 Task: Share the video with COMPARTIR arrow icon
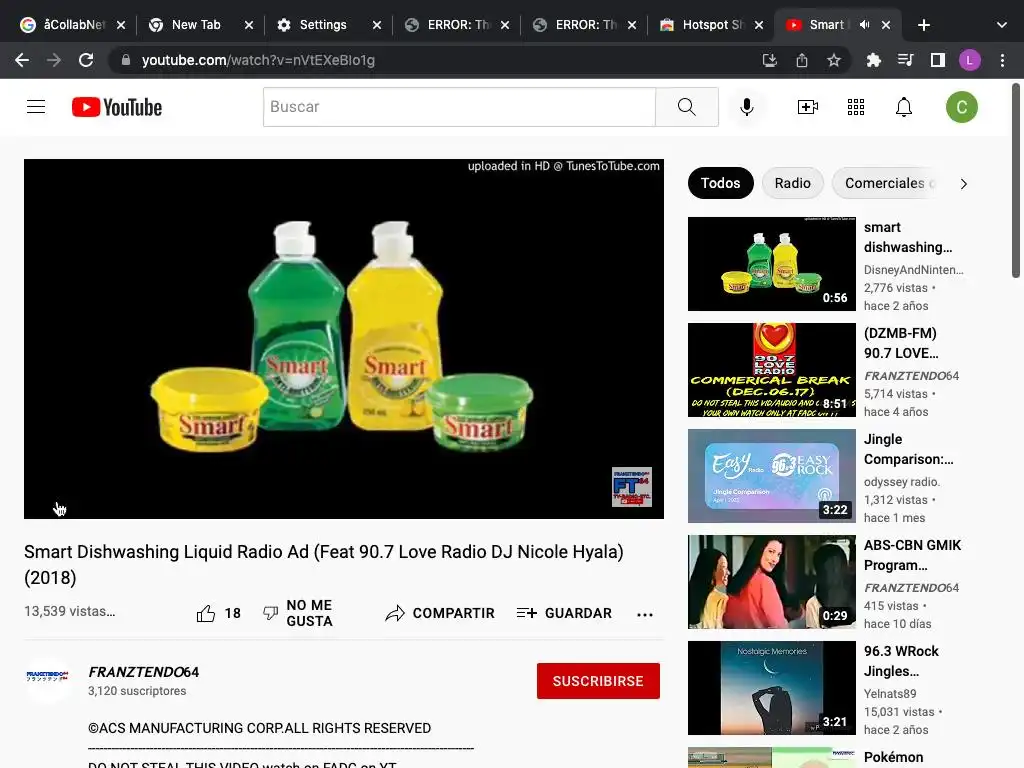point(395,613)
